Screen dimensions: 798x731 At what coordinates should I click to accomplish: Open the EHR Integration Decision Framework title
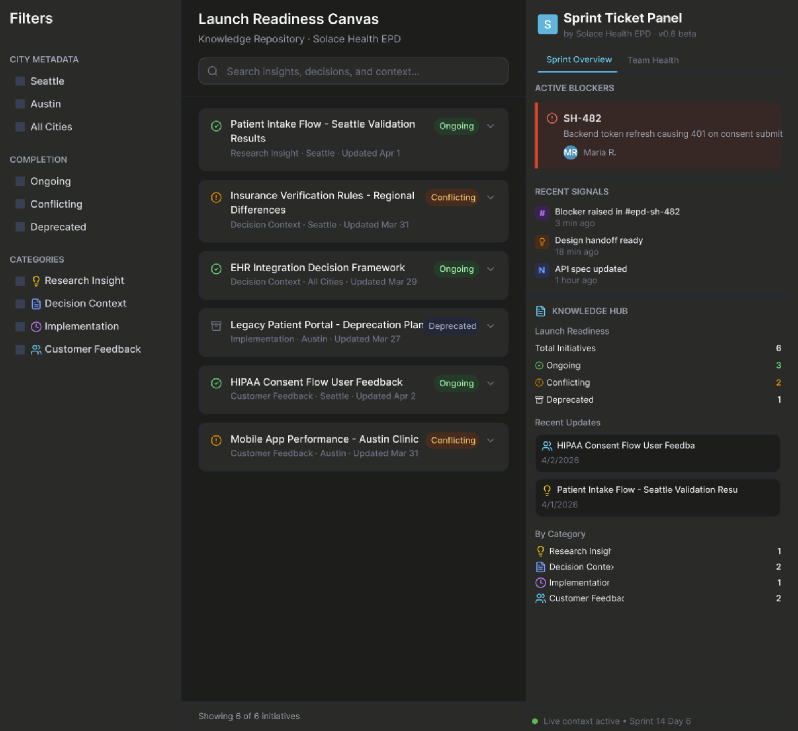318,268
